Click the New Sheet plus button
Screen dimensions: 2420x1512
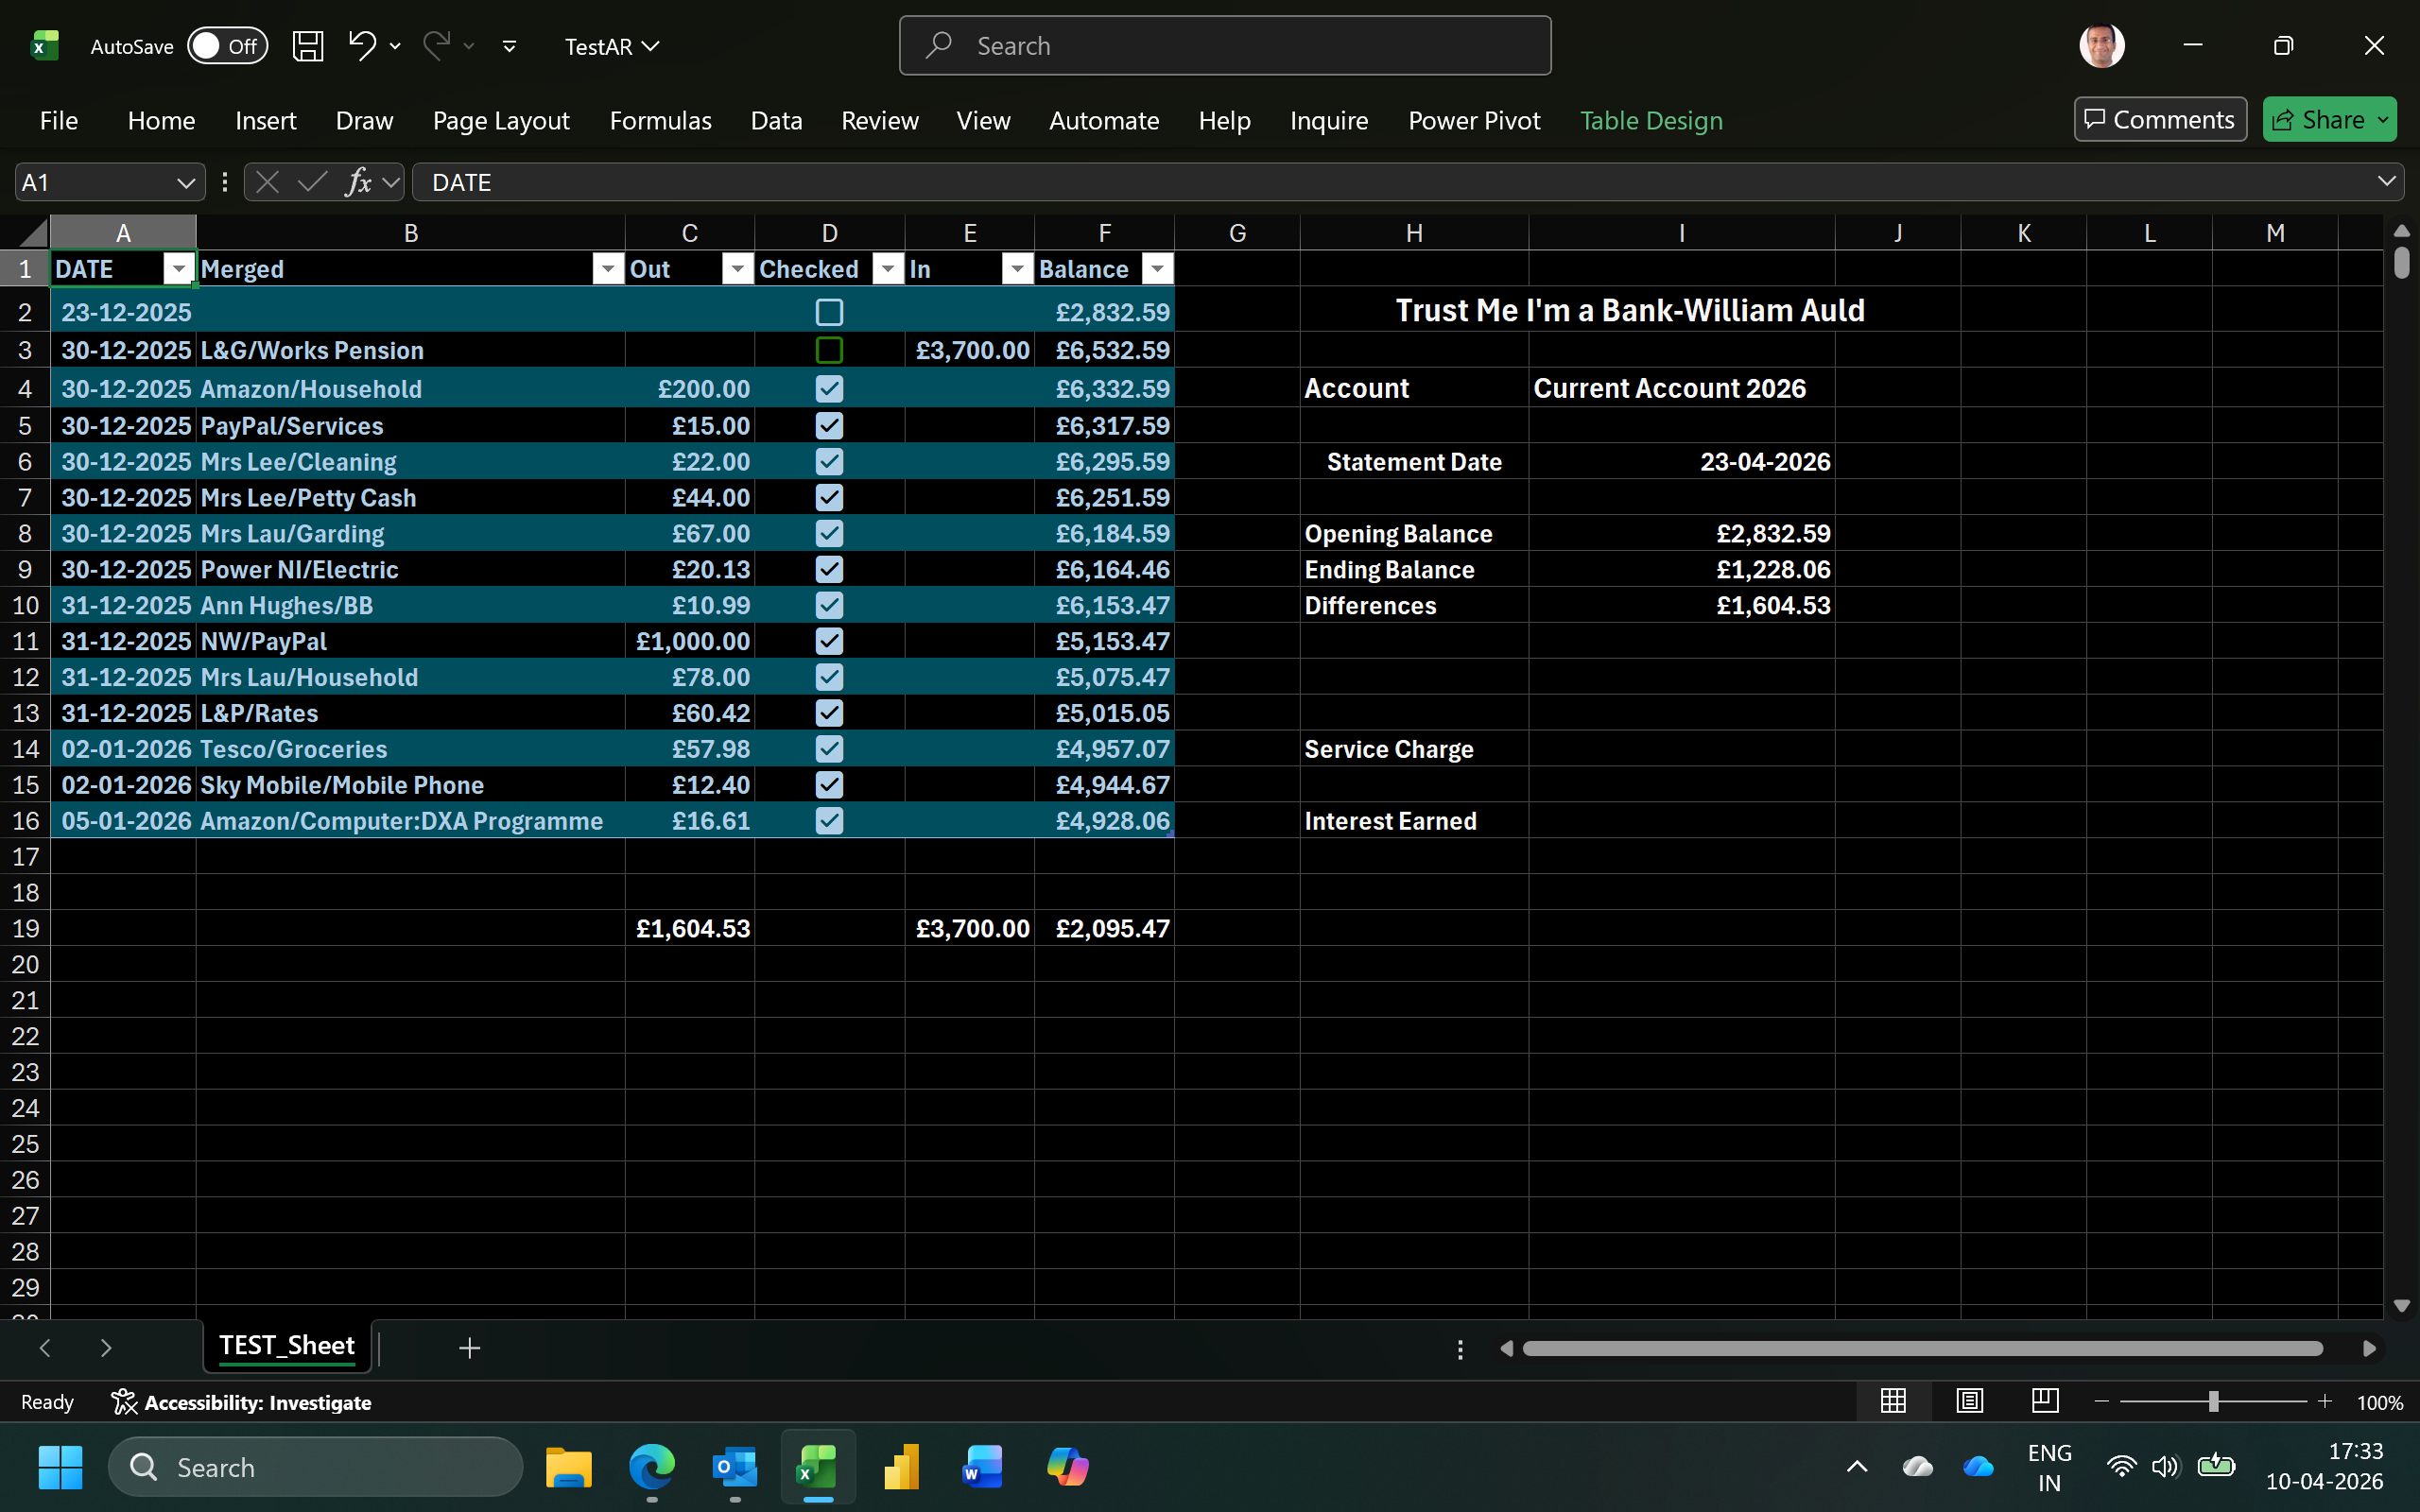[469, 1347]
